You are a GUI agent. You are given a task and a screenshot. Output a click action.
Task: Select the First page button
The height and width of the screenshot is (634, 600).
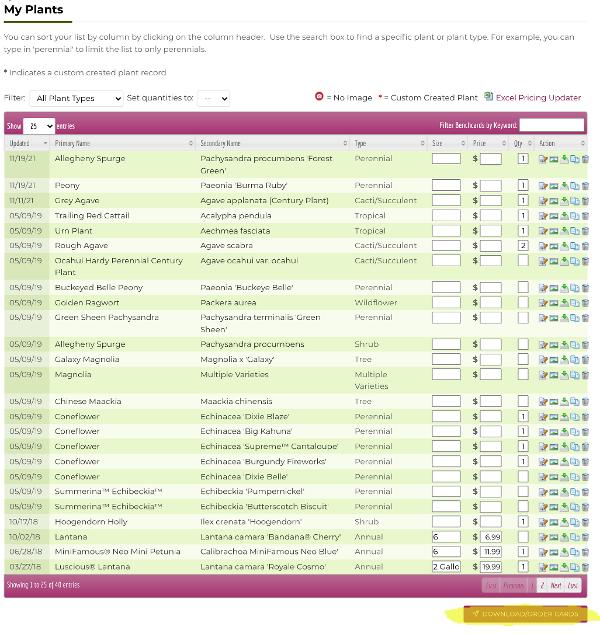(x=491, y=586)
